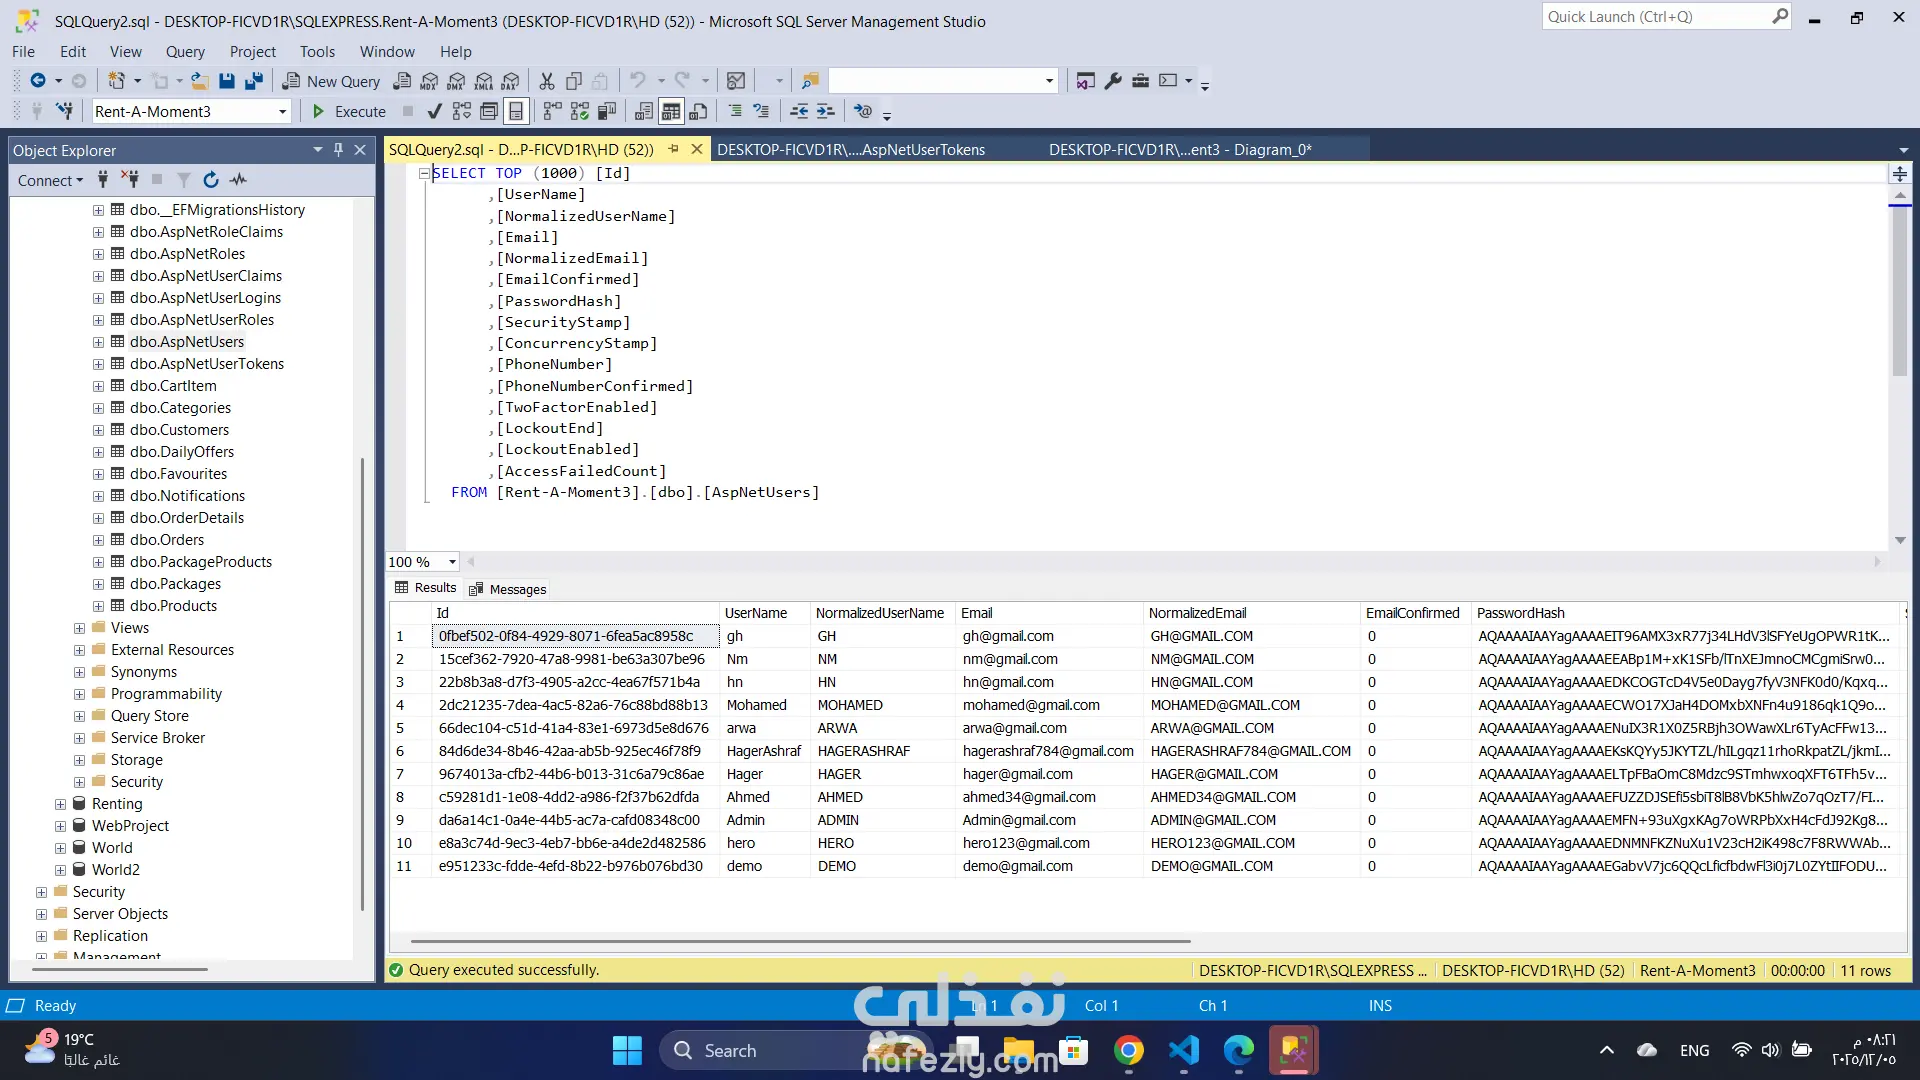
Task: Expand the dbo.AspNetUsers table node
Action: [x=98, y=342]
